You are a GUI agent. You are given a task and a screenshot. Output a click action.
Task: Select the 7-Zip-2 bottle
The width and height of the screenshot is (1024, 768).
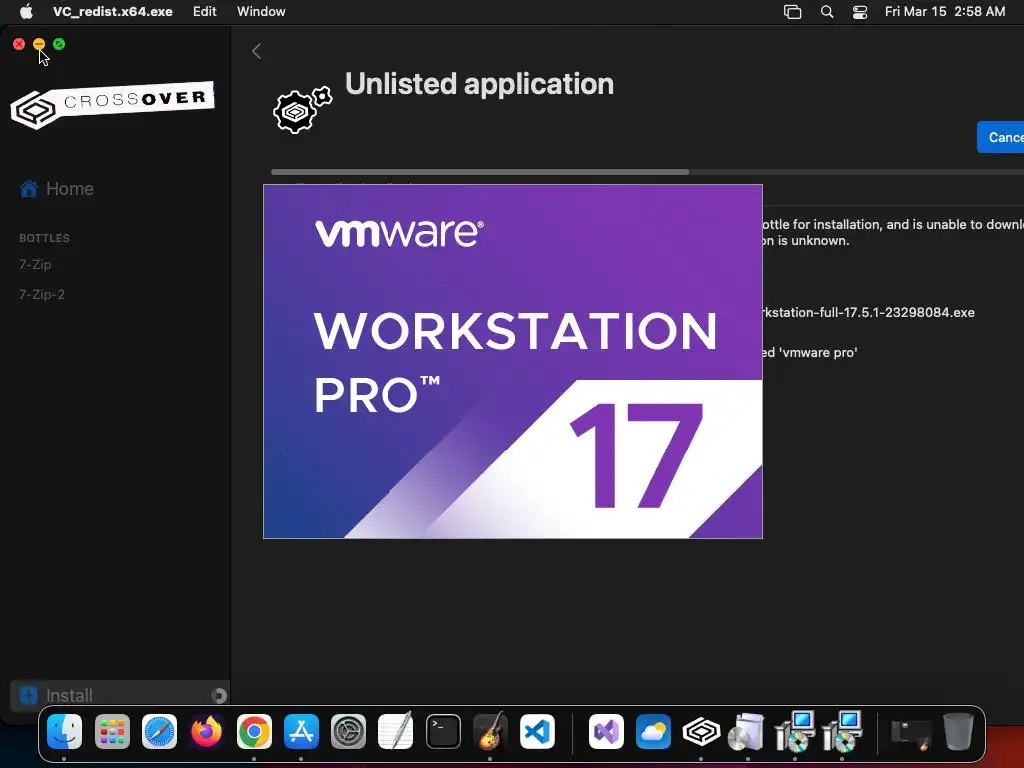[42, 295]
